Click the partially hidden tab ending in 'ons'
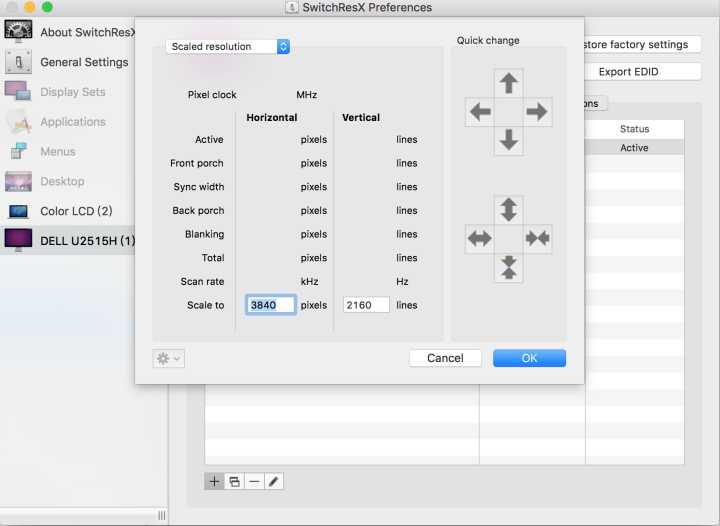Screen dimensions: 720x526 coord(596,104)
